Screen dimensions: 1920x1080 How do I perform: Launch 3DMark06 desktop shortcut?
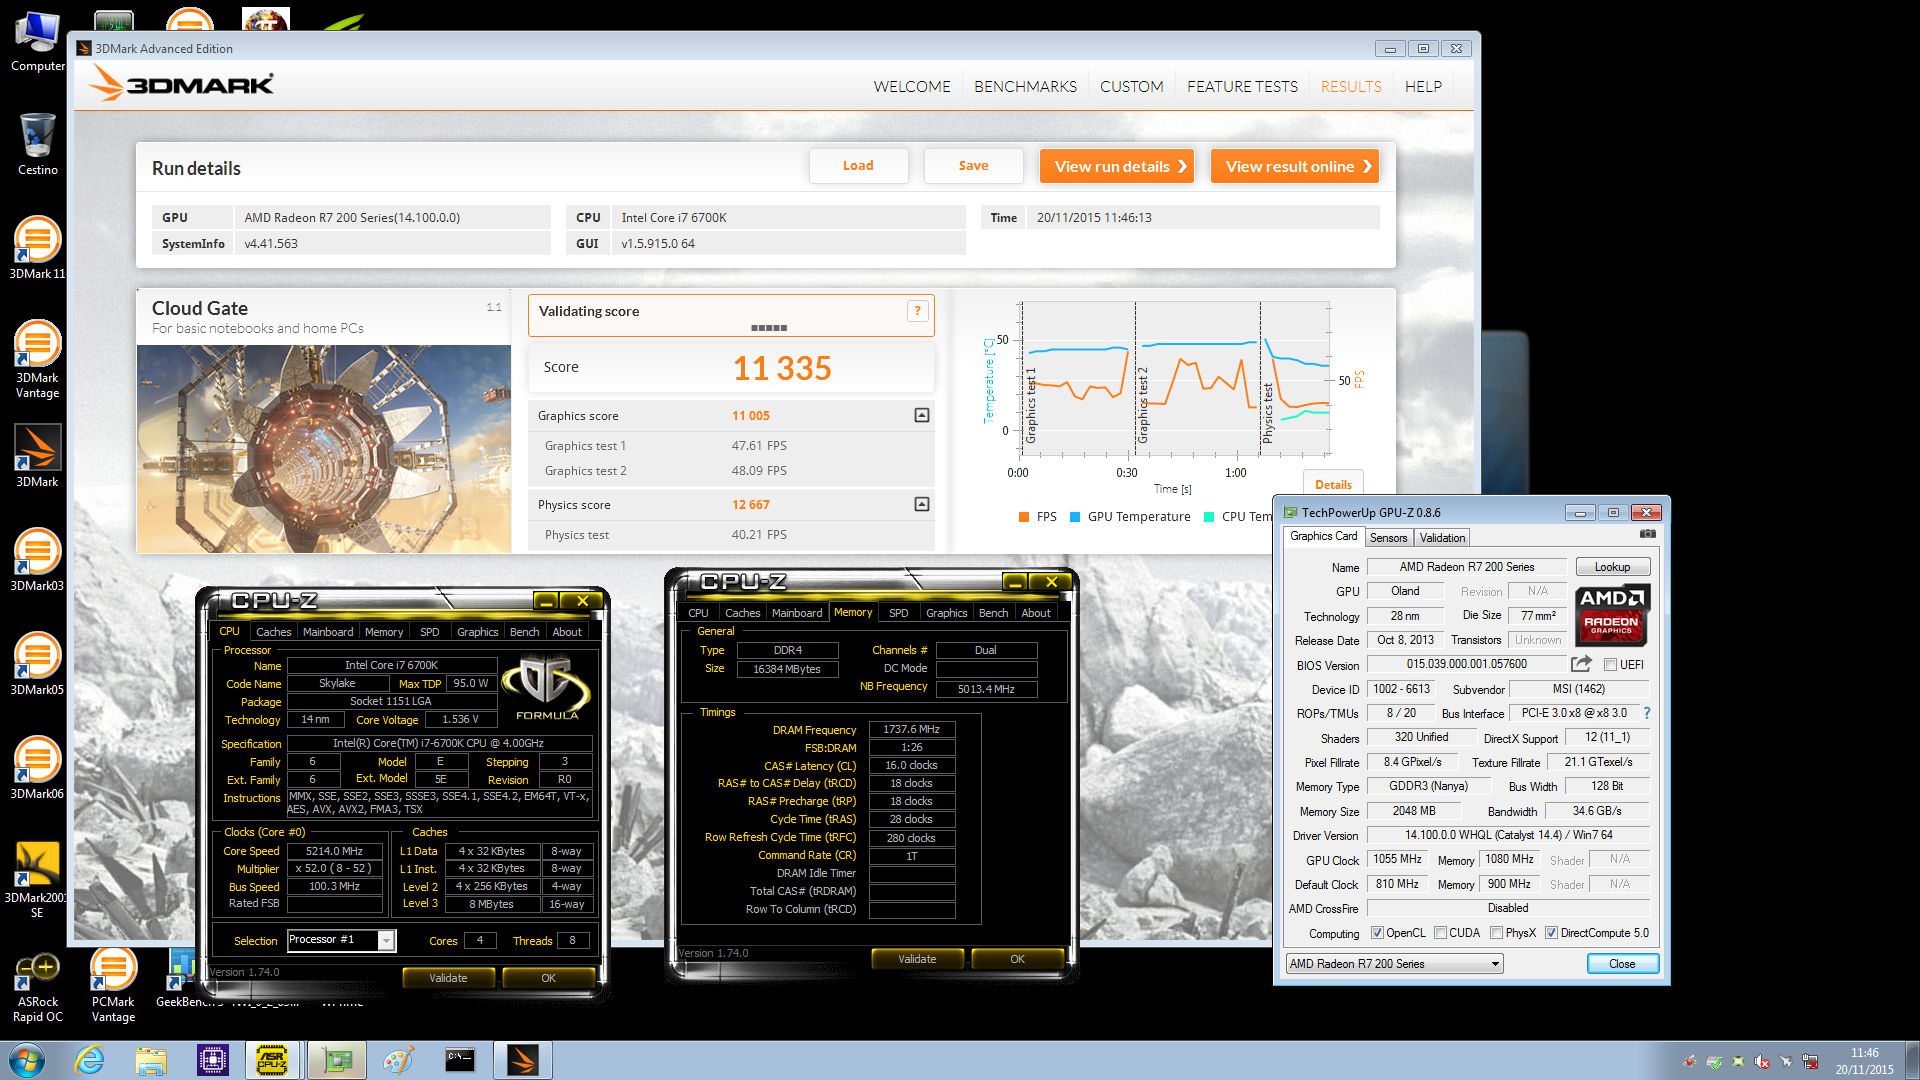pos(37,767)
